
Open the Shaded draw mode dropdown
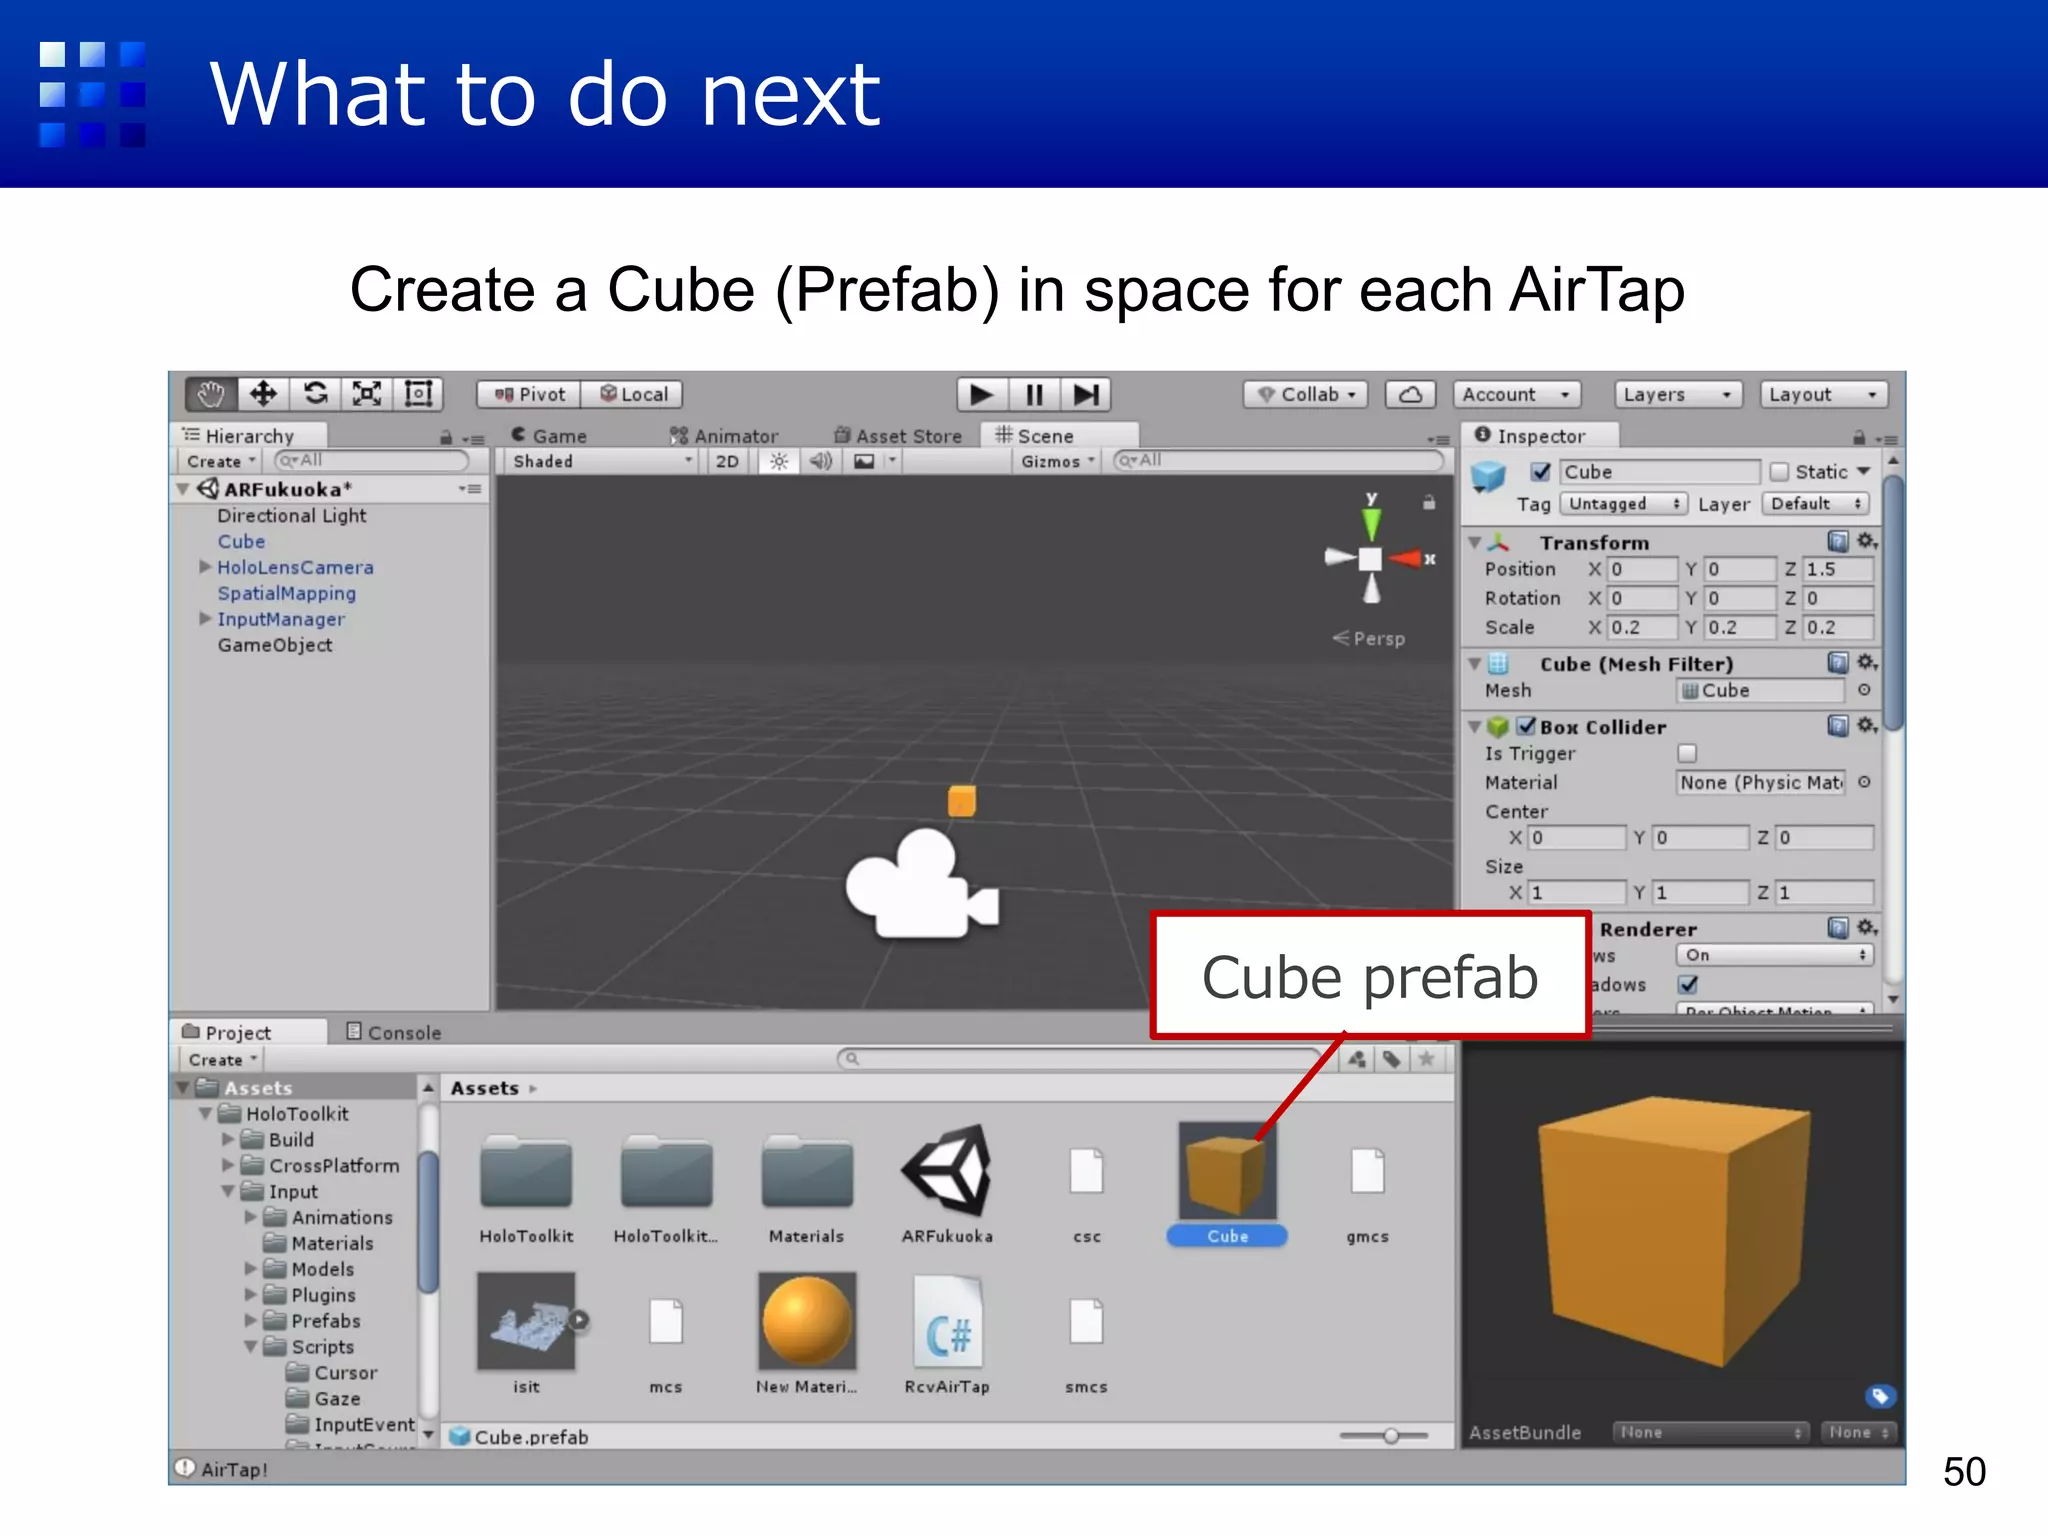601,461
